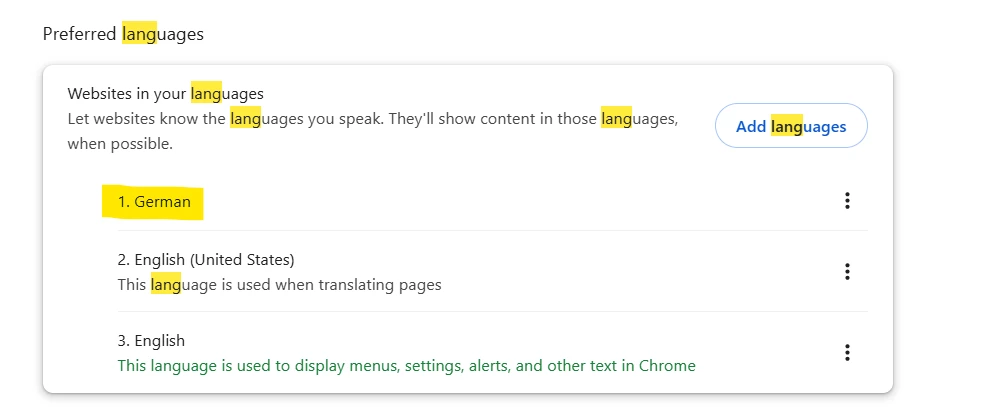
Task: Click the Preferred languages section heading
Action: click(123, 33)
